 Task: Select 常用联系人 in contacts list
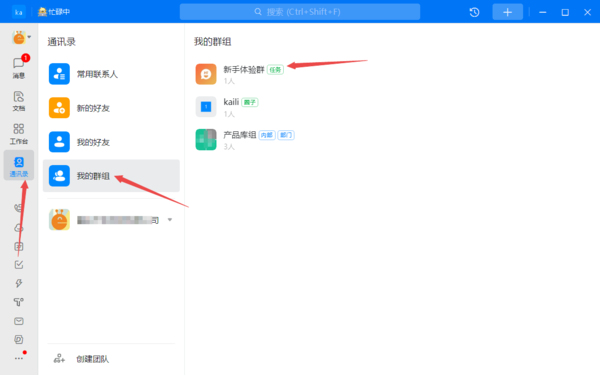pos(111,74)
